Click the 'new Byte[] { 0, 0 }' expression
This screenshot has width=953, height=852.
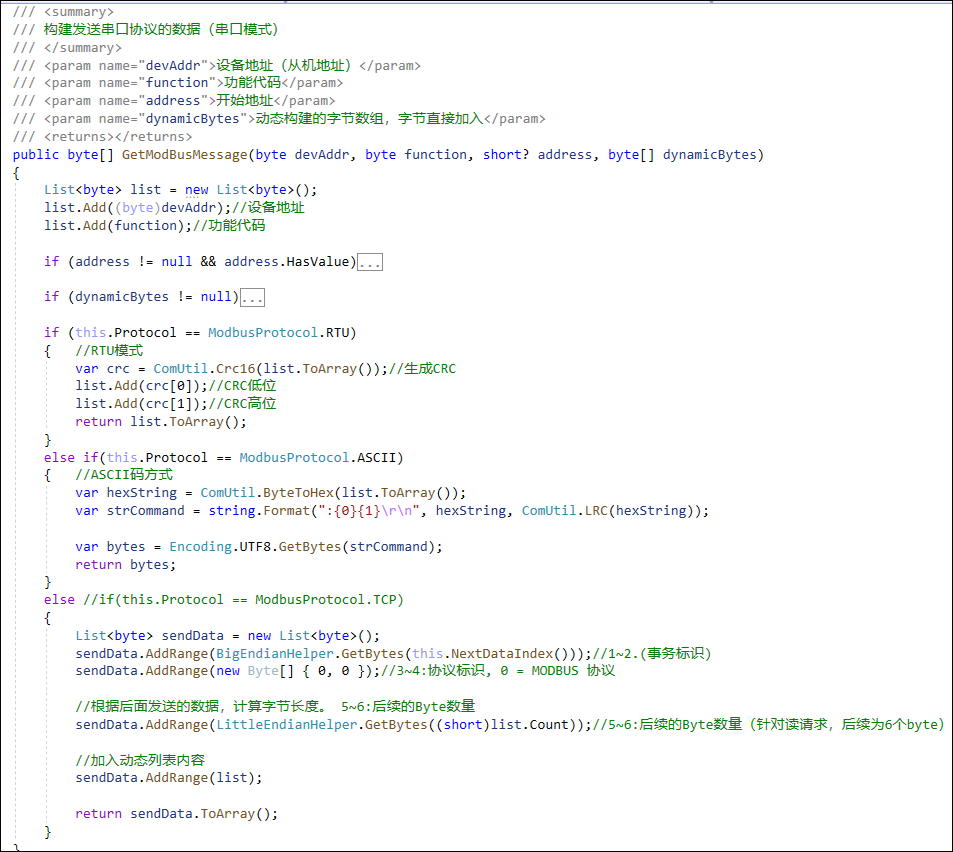tap(290, 672)
